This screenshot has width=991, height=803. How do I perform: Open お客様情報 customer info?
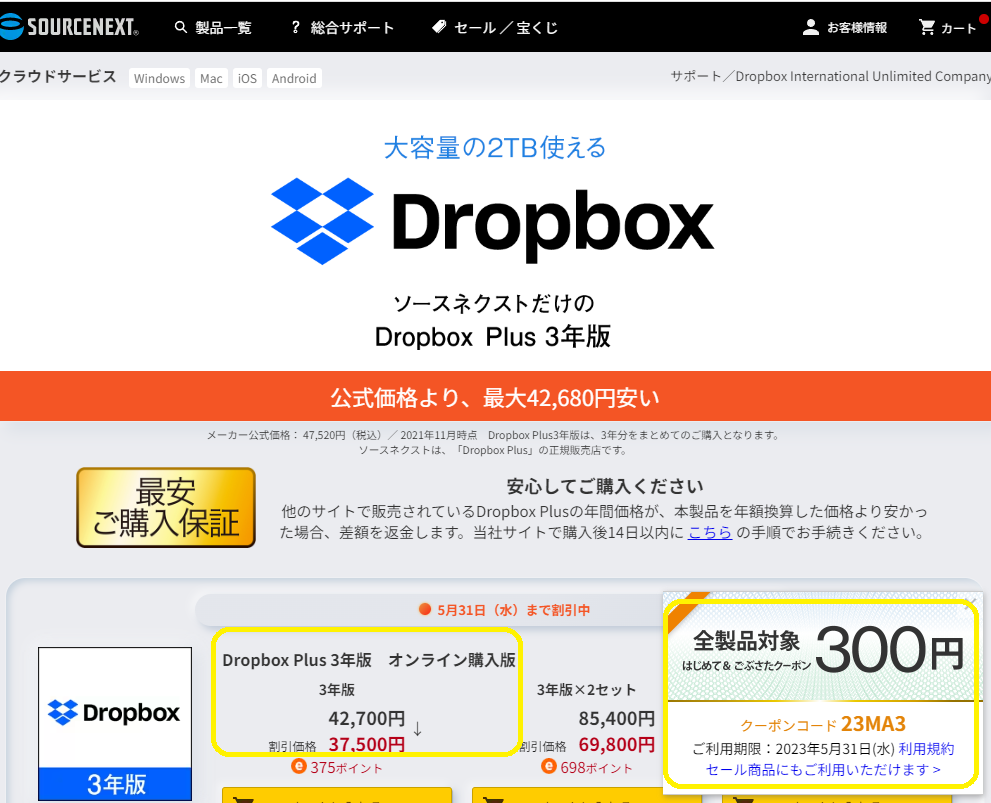856,27
